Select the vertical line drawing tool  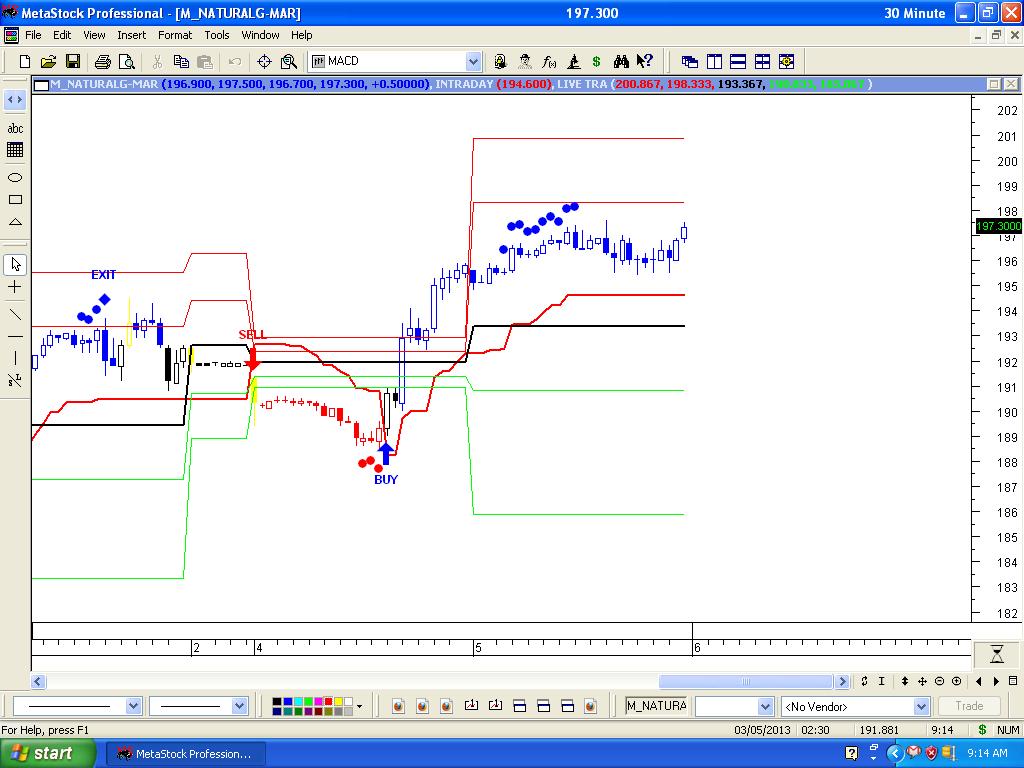[15, 356]
